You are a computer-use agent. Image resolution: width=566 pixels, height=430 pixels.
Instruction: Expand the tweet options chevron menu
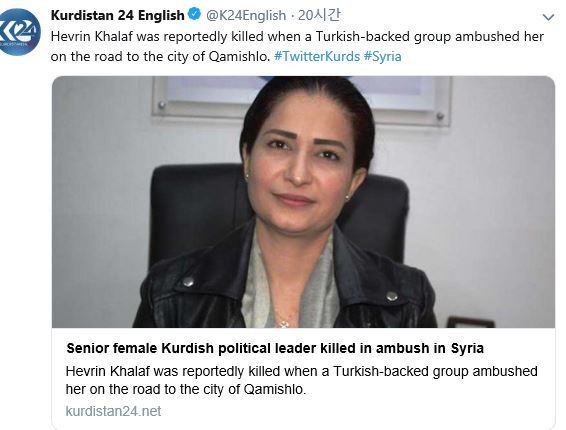coord(548,17)
